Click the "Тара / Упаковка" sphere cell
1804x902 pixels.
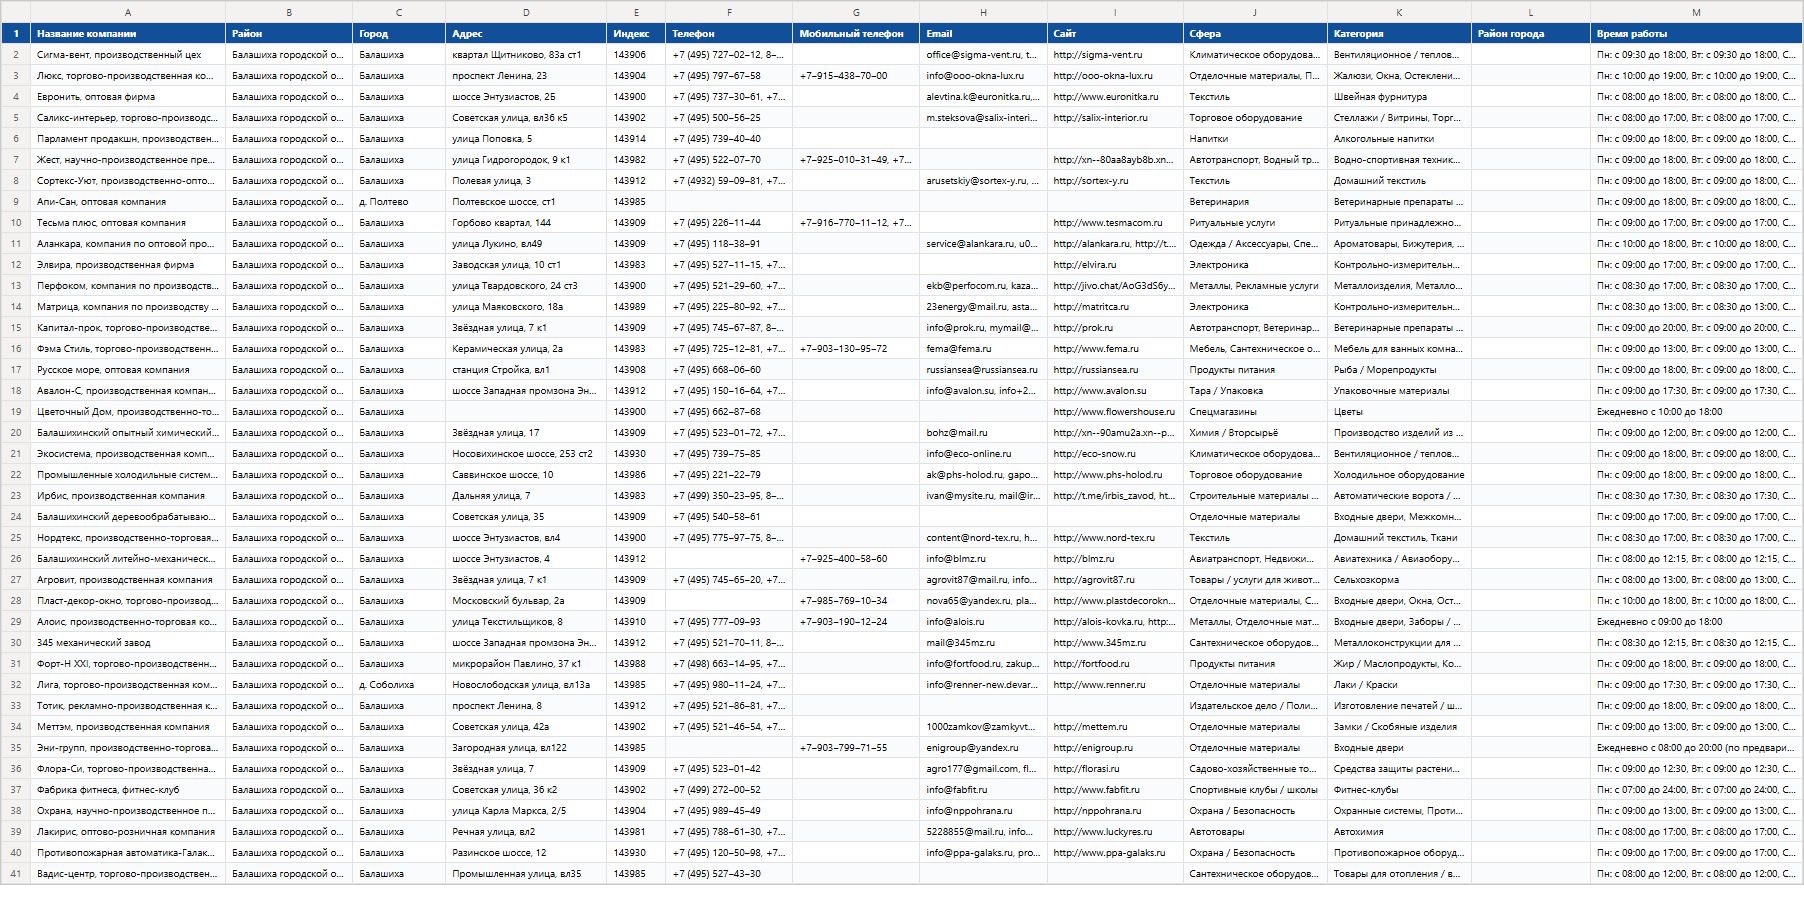[x=1255, y=391]
